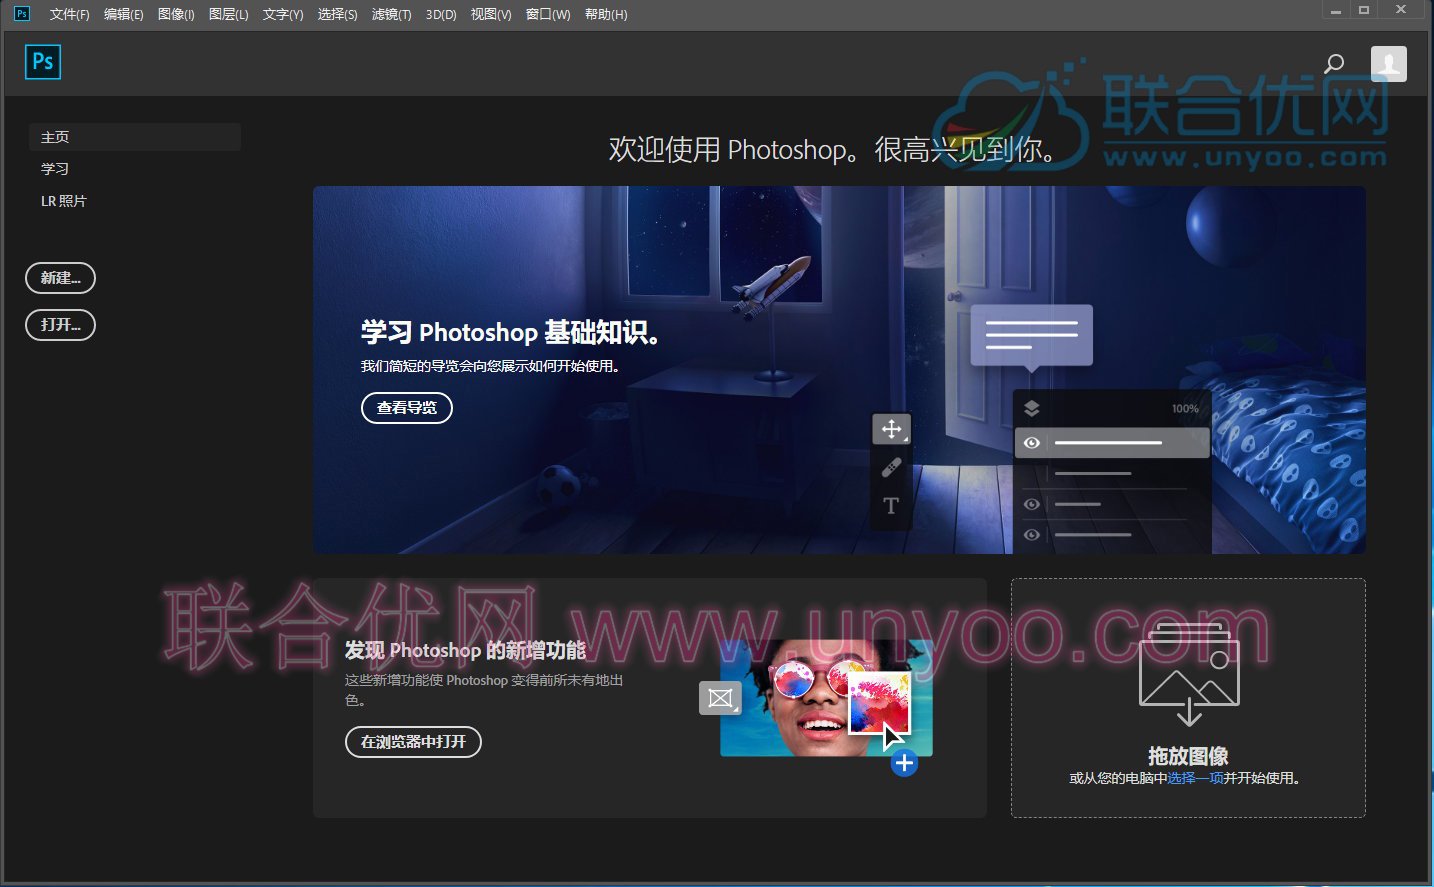Open the 滤镜(T) menu
The image size is (1434, 887).
(391, 14)
